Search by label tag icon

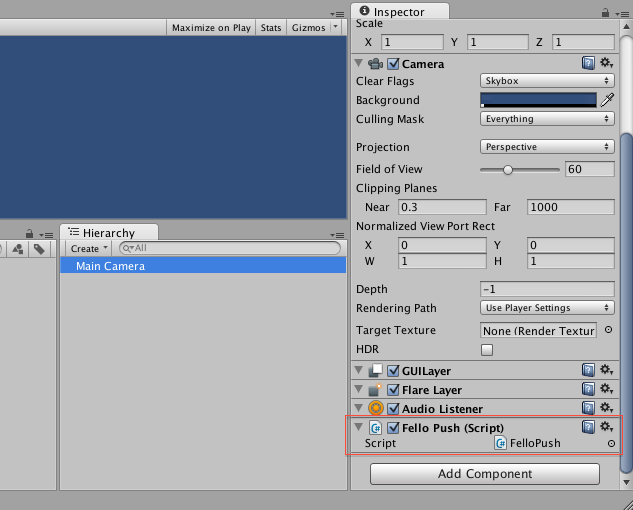(40, 249)
